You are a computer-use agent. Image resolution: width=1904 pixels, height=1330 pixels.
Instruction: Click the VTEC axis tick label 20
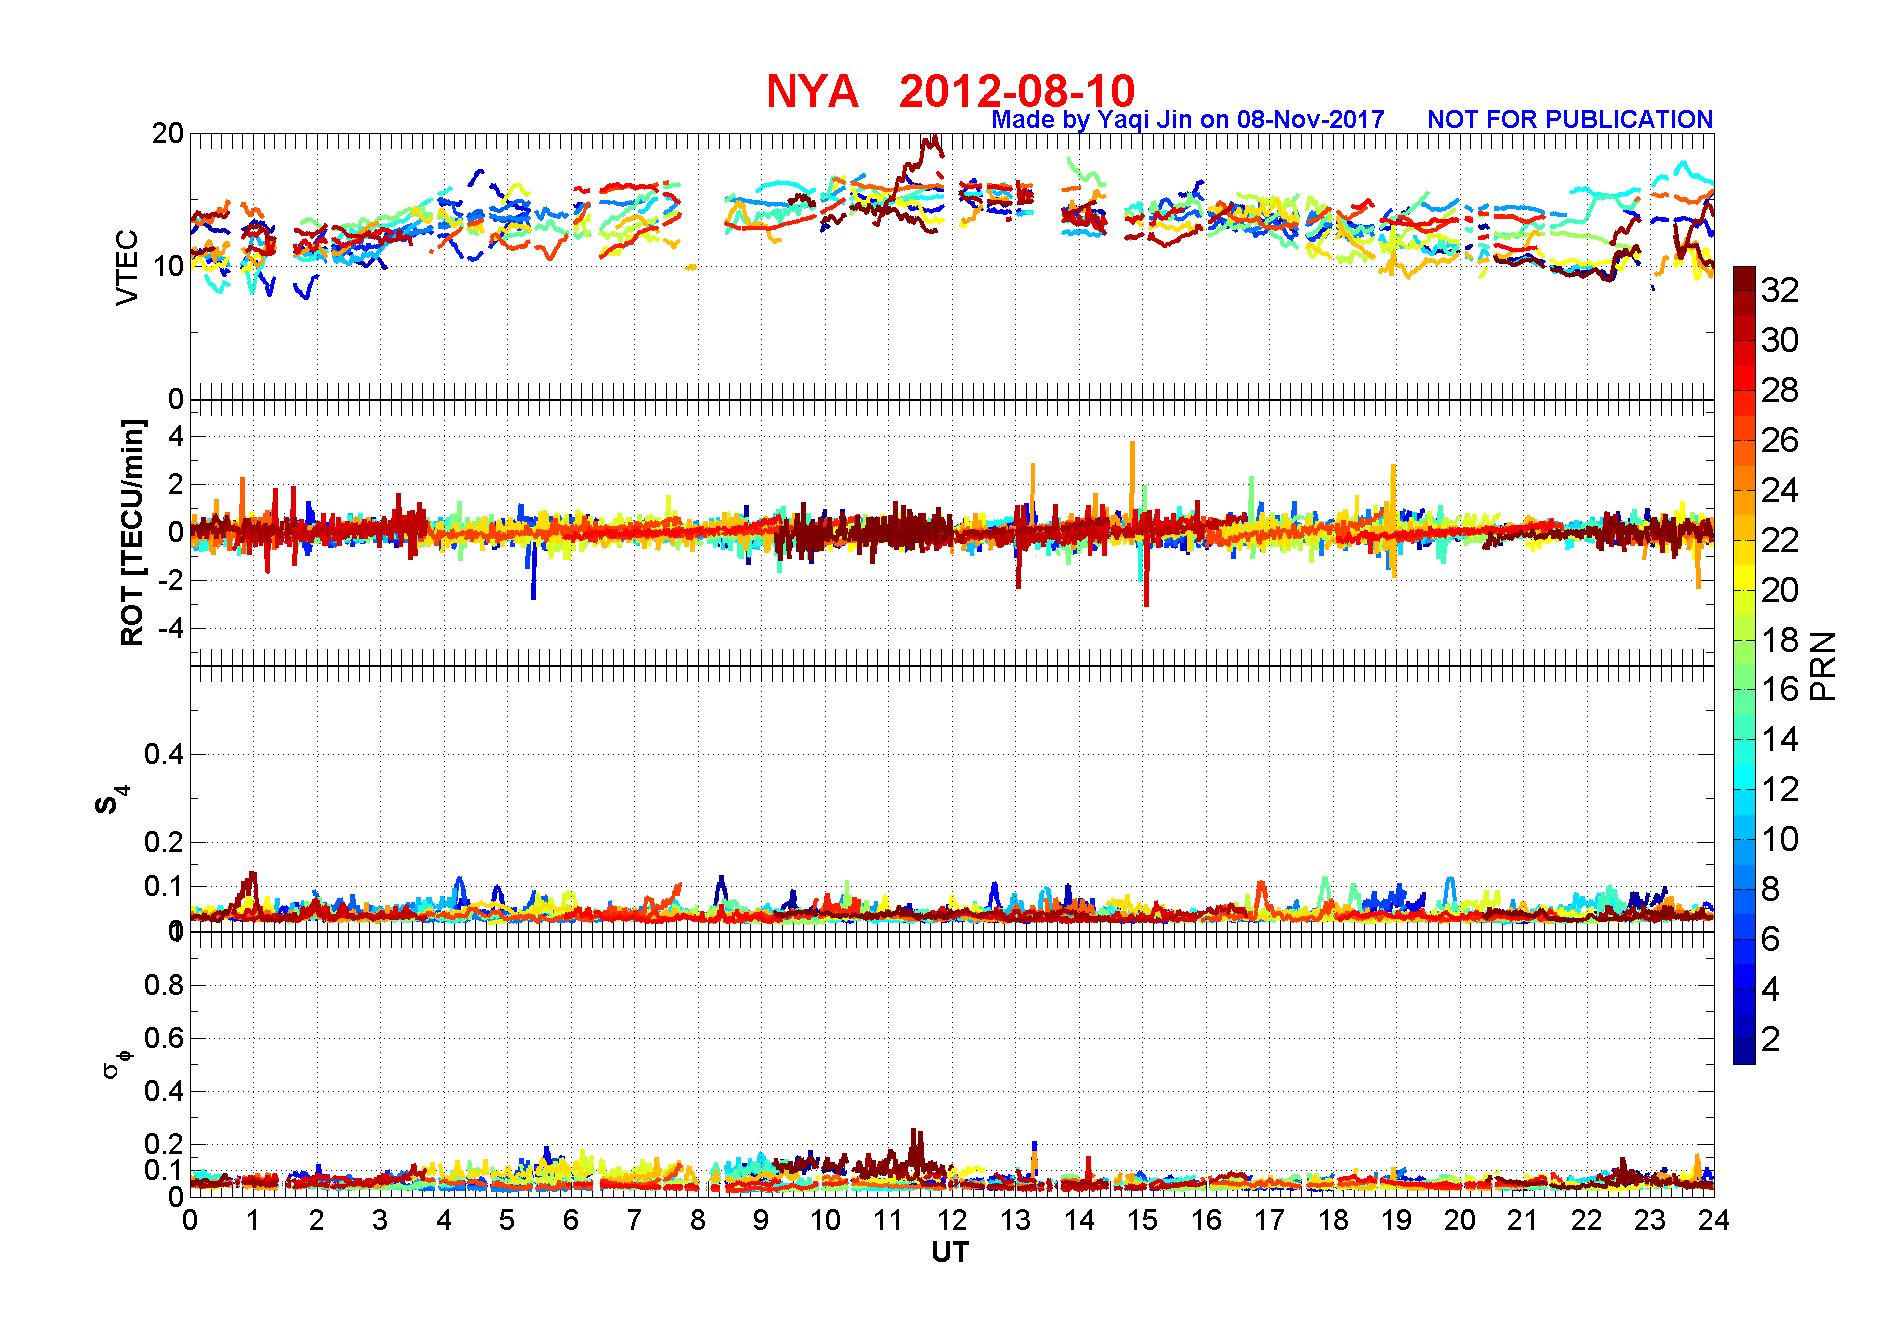pos(167,133)
